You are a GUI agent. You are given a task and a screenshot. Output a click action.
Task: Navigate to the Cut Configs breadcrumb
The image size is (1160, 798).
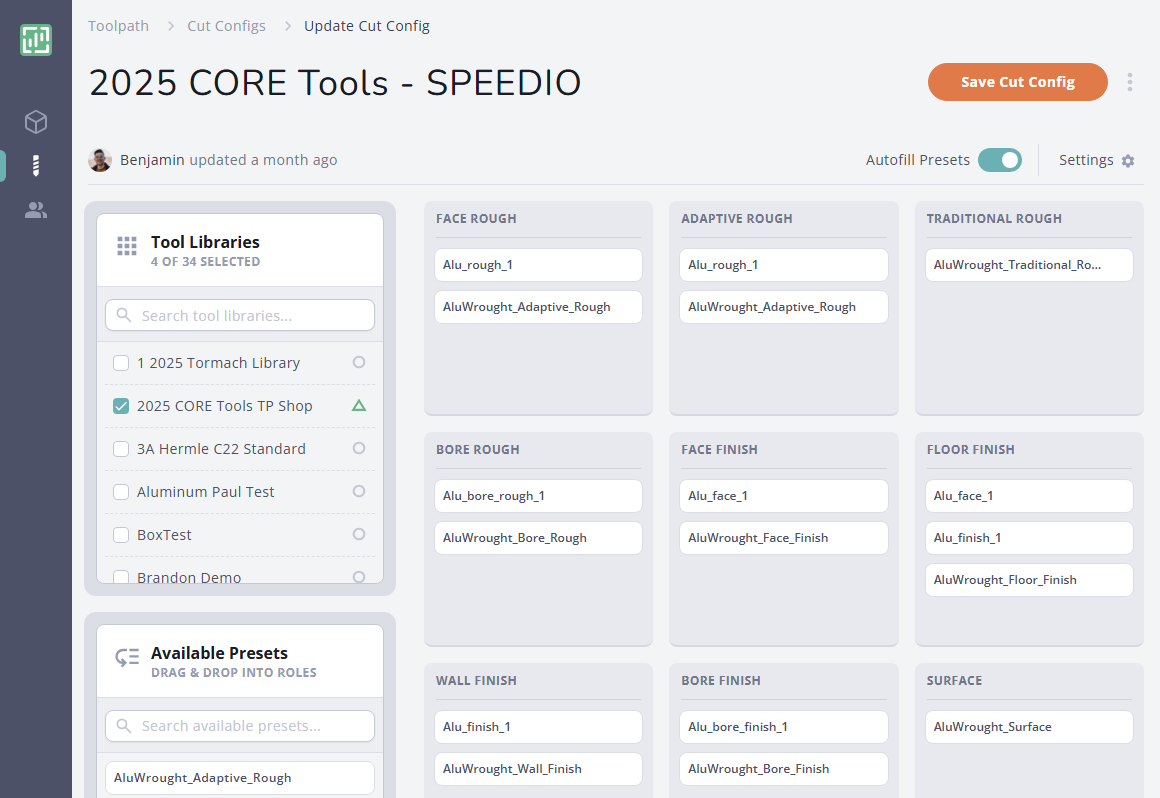[226, 25]
